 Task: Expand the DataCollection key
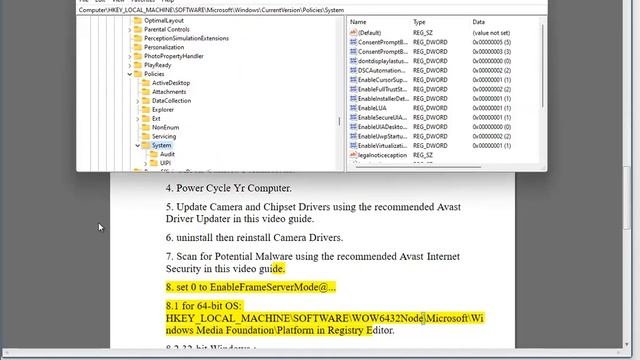tap(138, 101)
